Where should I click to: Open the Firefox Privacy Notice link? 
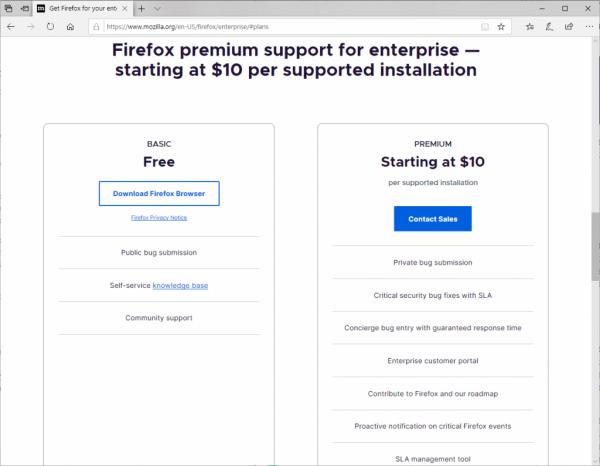click(159, 217)
